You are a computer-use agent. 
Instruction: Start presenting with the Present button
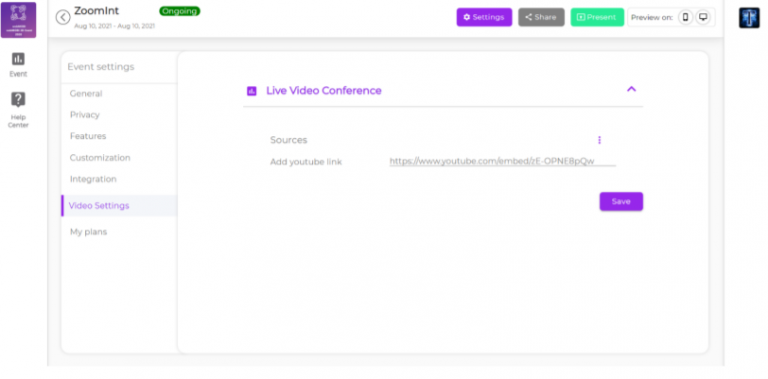point(597,17)
